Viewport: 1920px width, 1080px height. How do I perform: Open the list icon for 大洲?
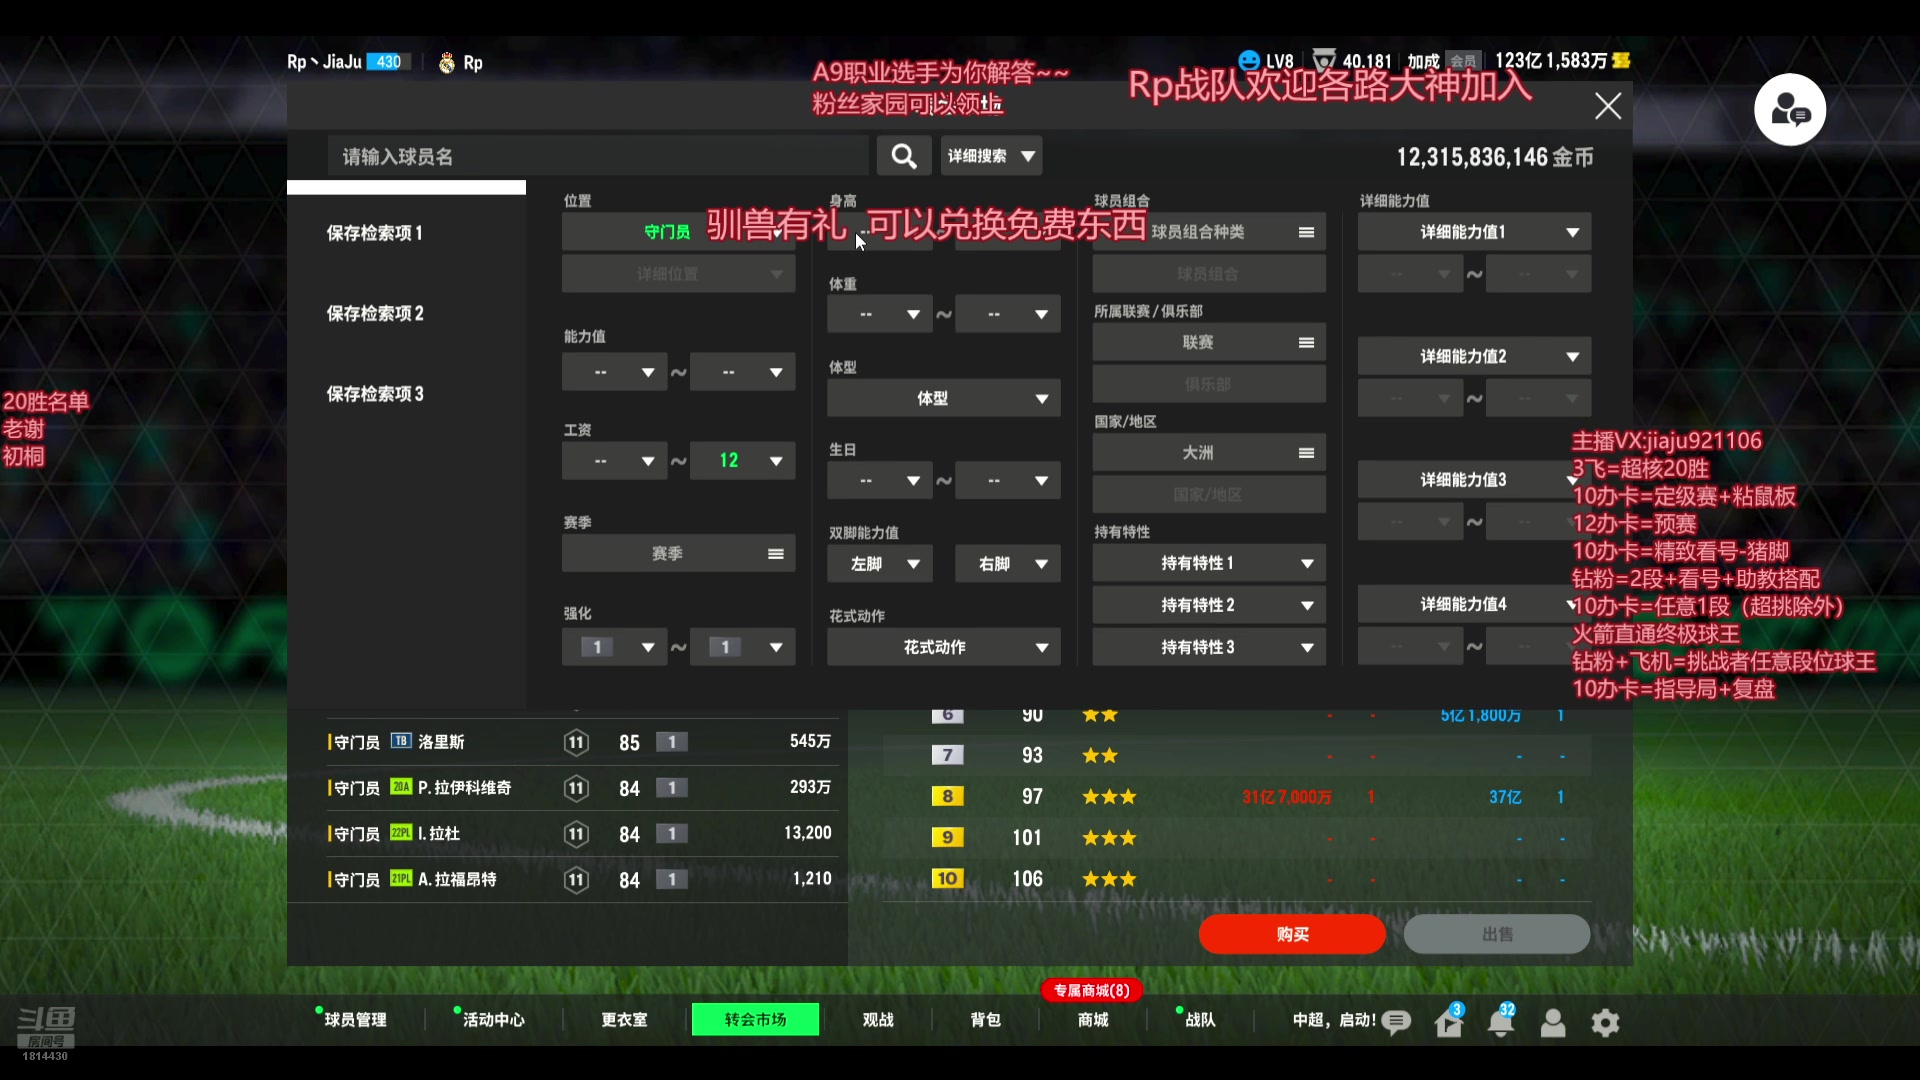(x=1306, y=452)
